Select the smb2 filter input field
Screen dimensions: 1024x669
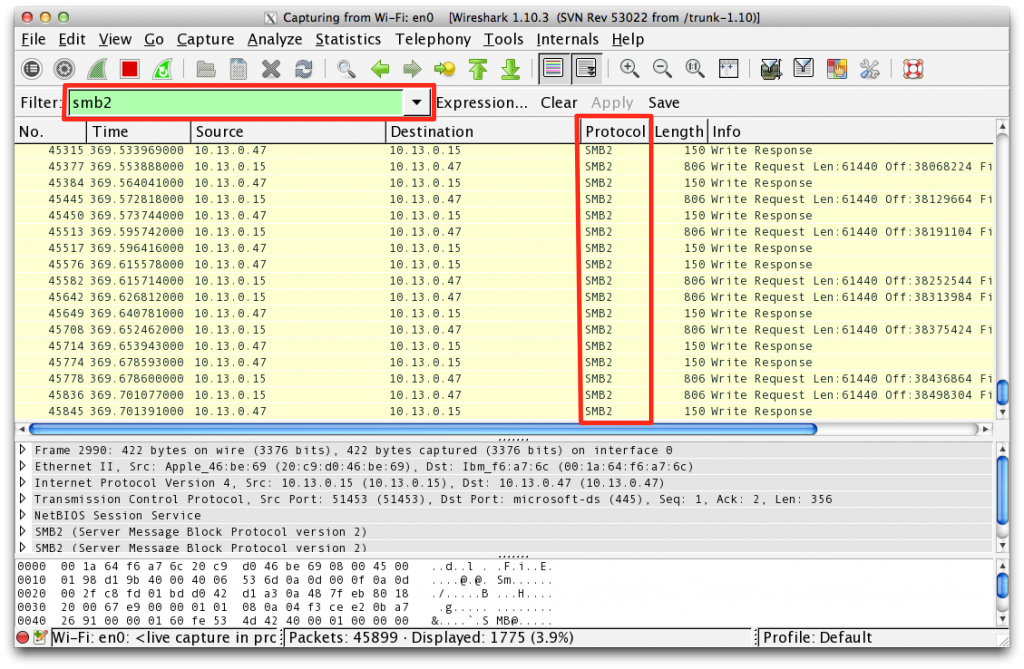(240, 102)
